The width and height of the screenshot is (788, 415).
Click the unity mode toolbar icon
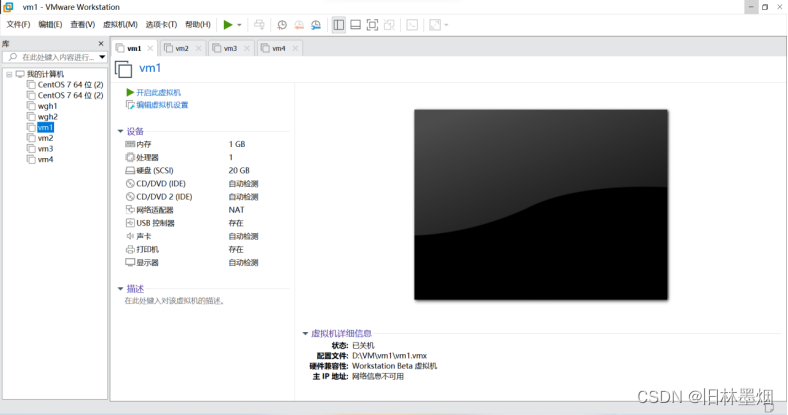tap(389, 25)
